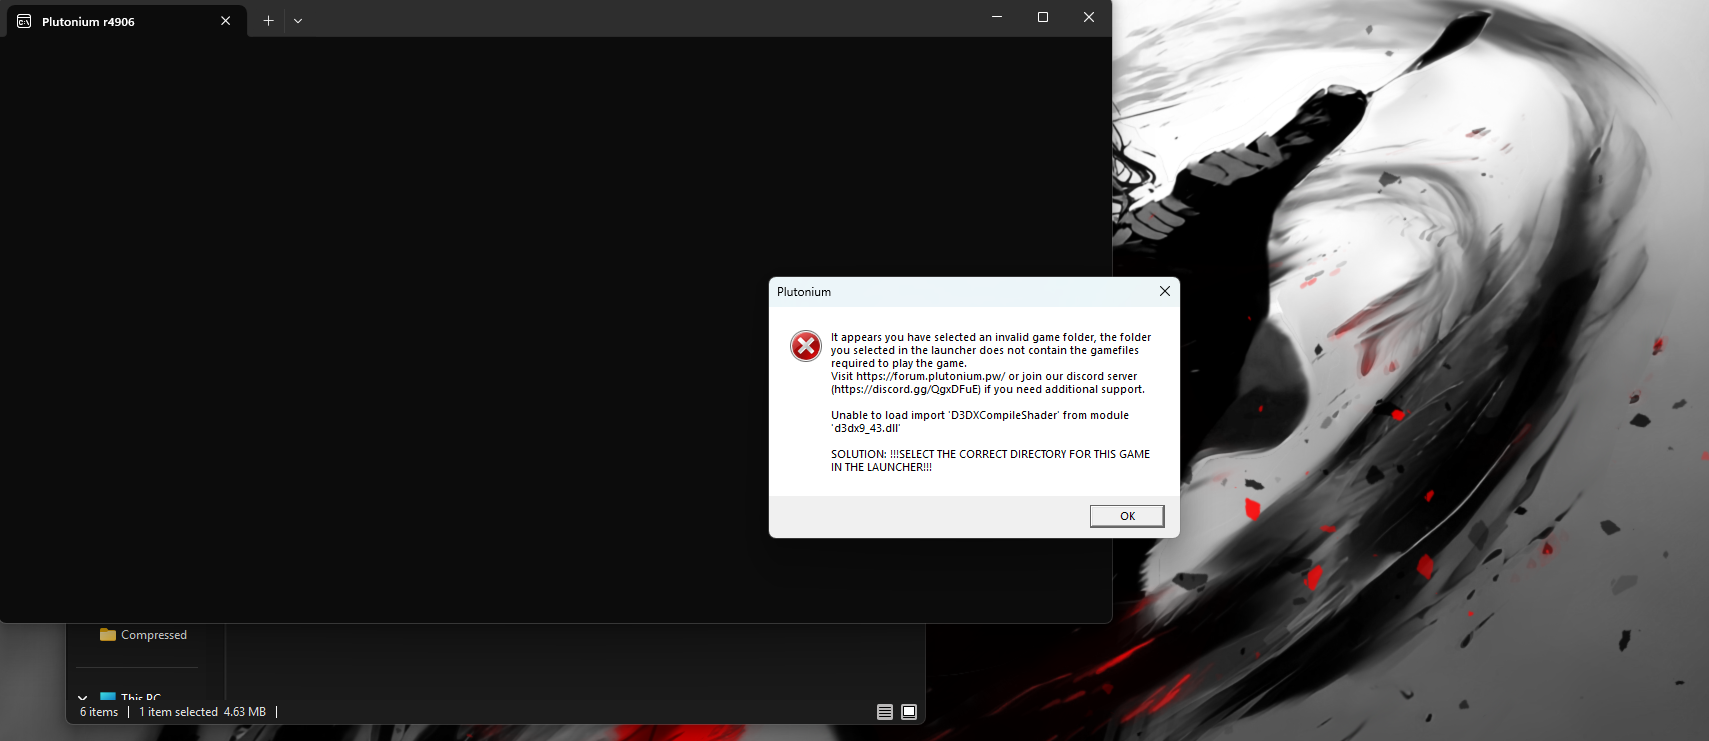Switch File Explorer to details view

click(885, 712)
